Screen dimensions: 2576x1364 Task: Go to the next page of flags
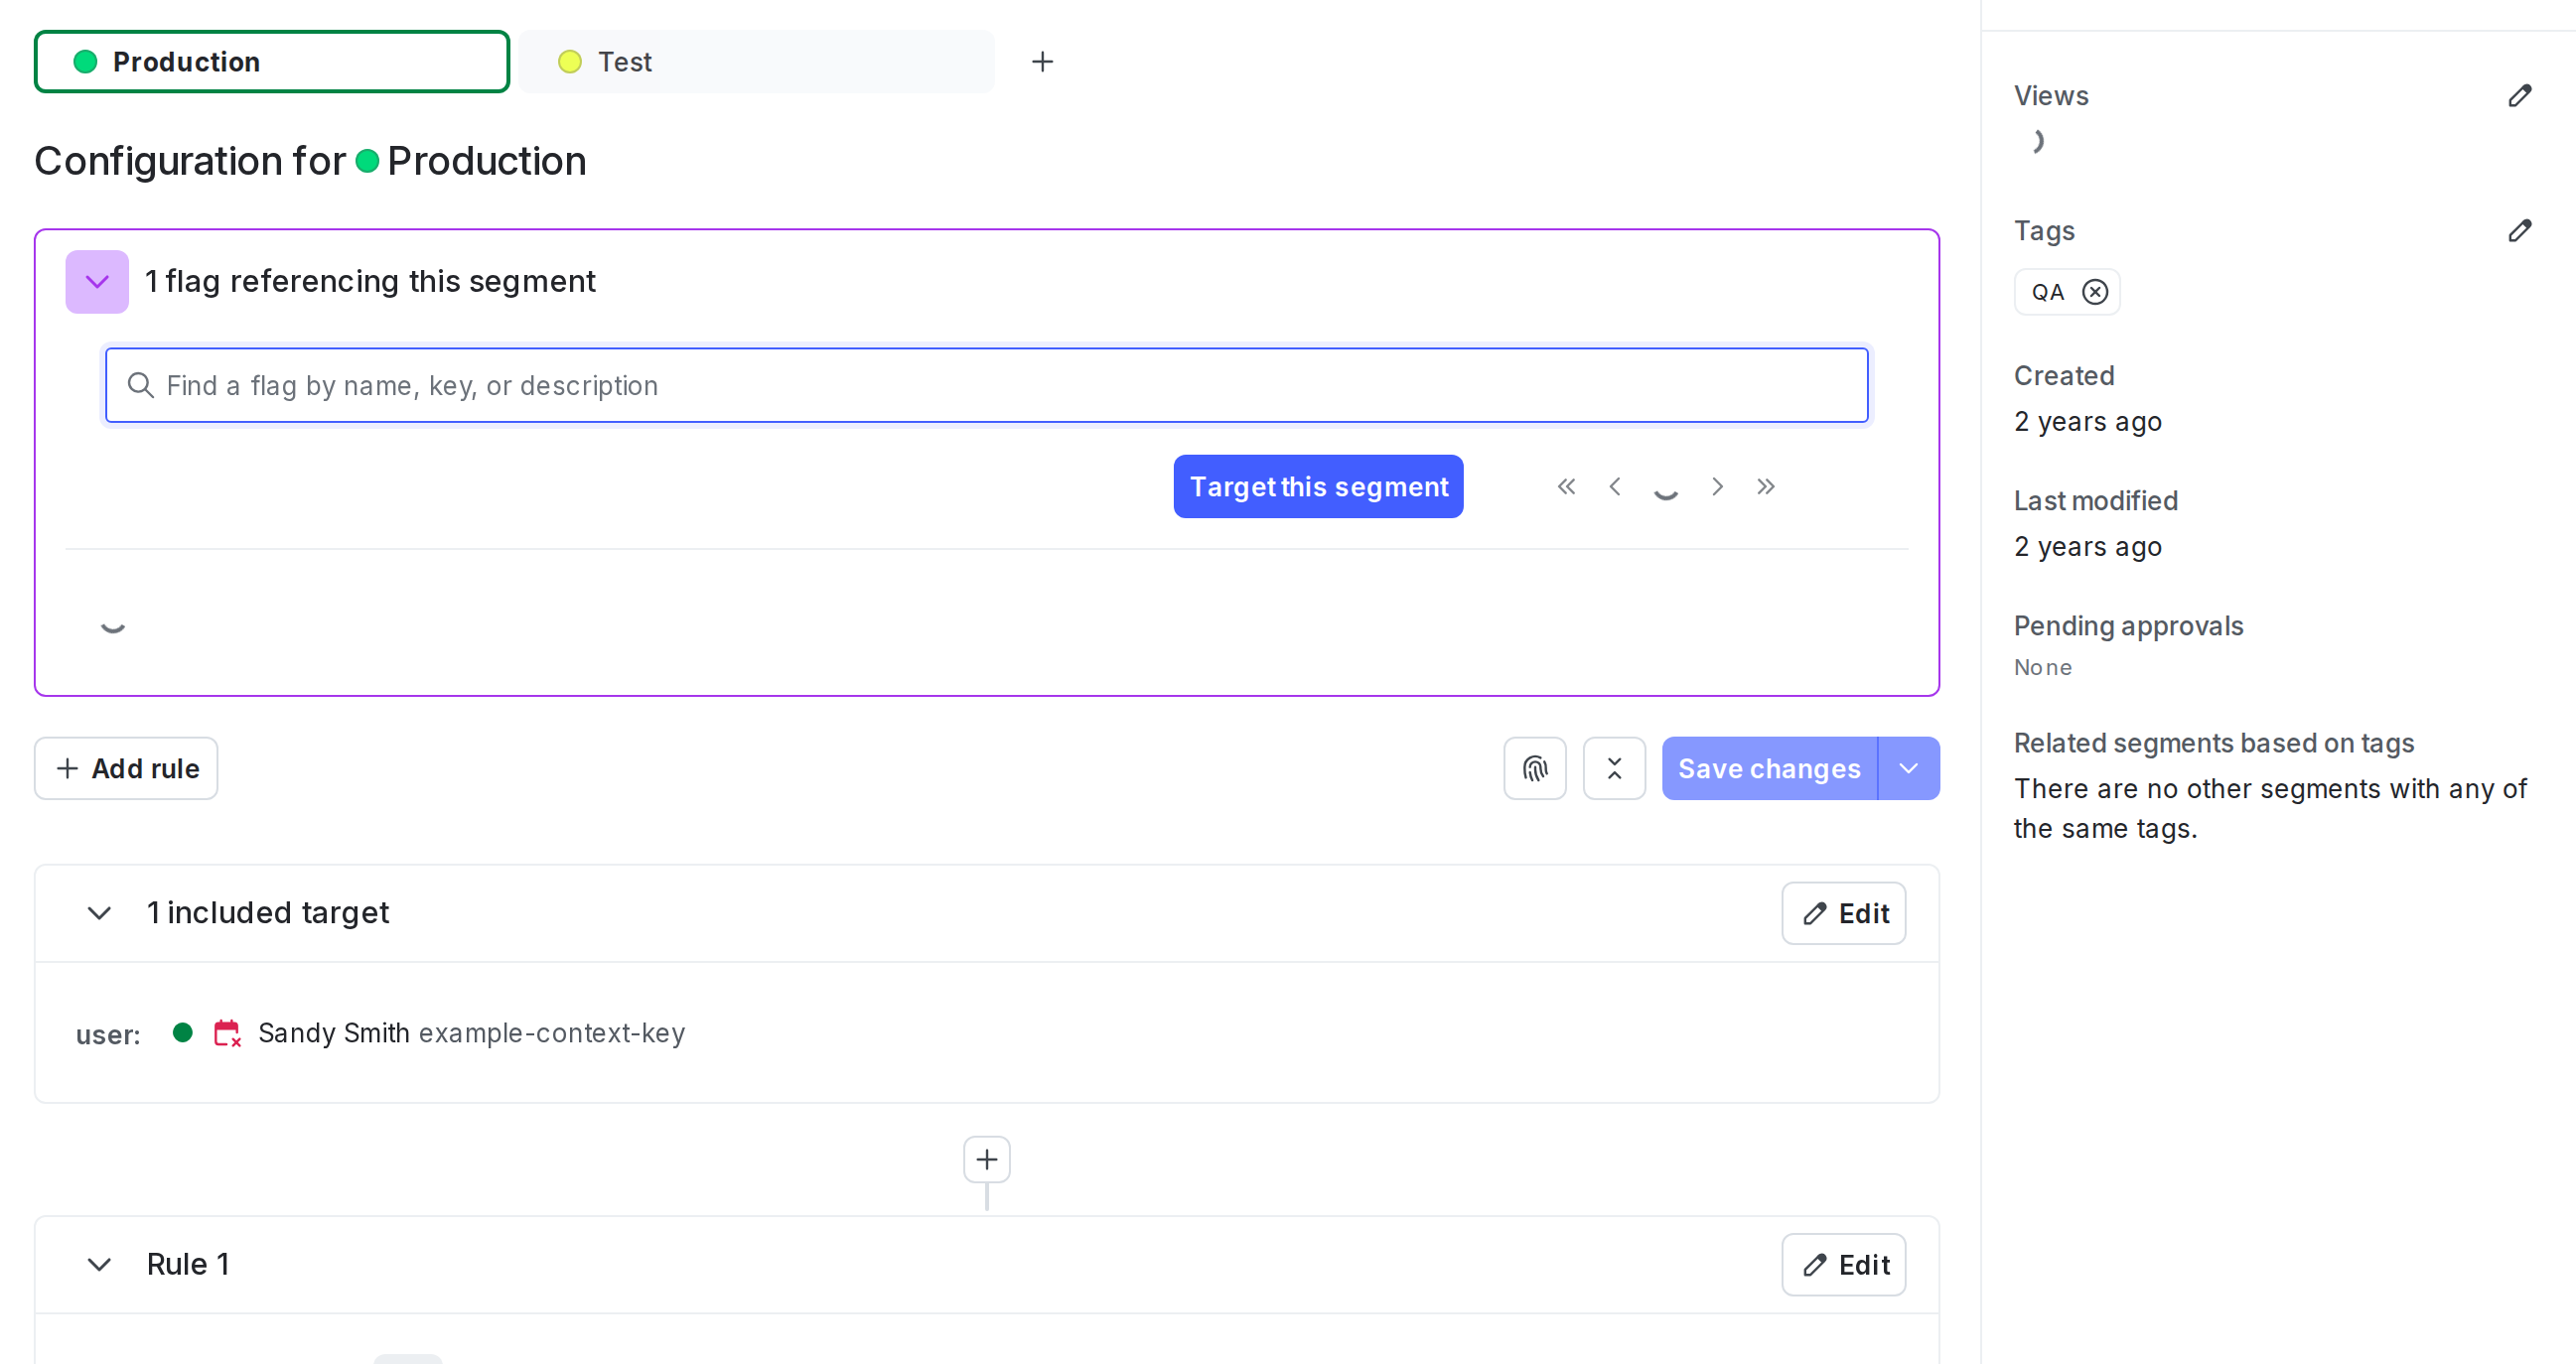1717,486
